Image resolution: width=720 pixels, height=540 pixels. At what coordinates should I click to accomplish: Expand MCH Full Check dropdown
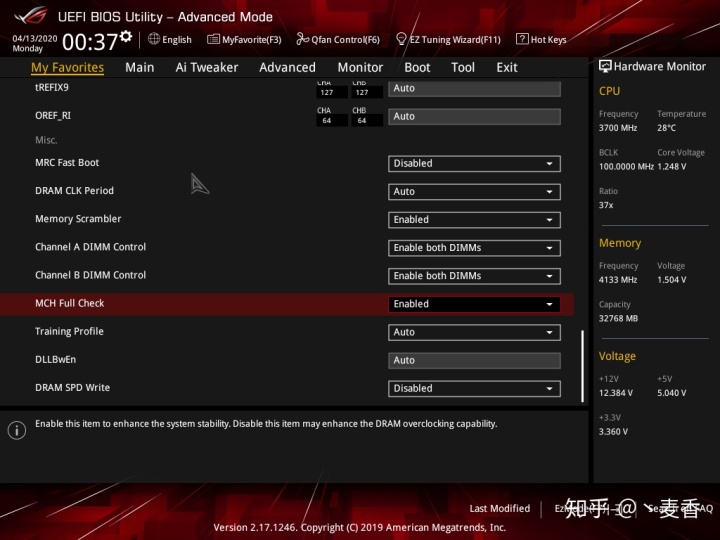pos(474,304)
